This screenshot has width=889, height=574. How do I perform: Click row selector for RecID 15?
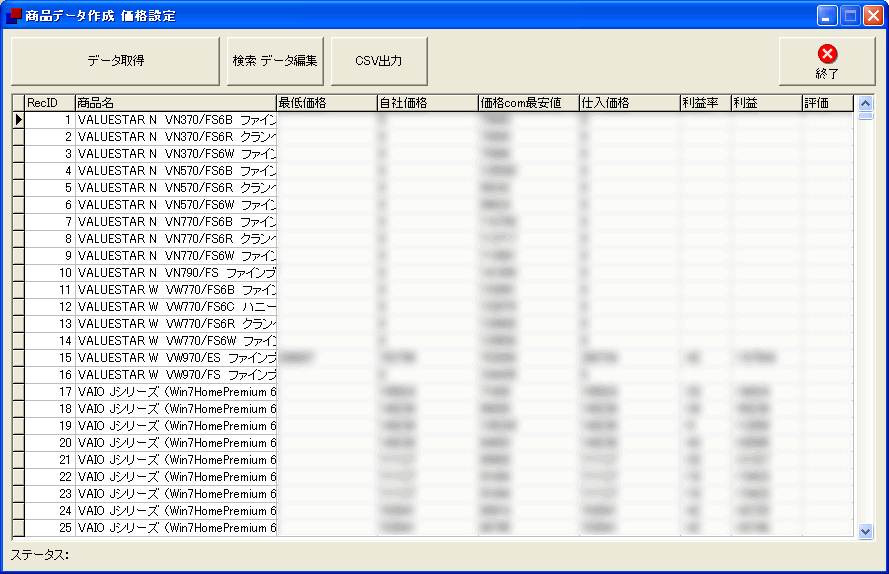click(x=19, y=358)
